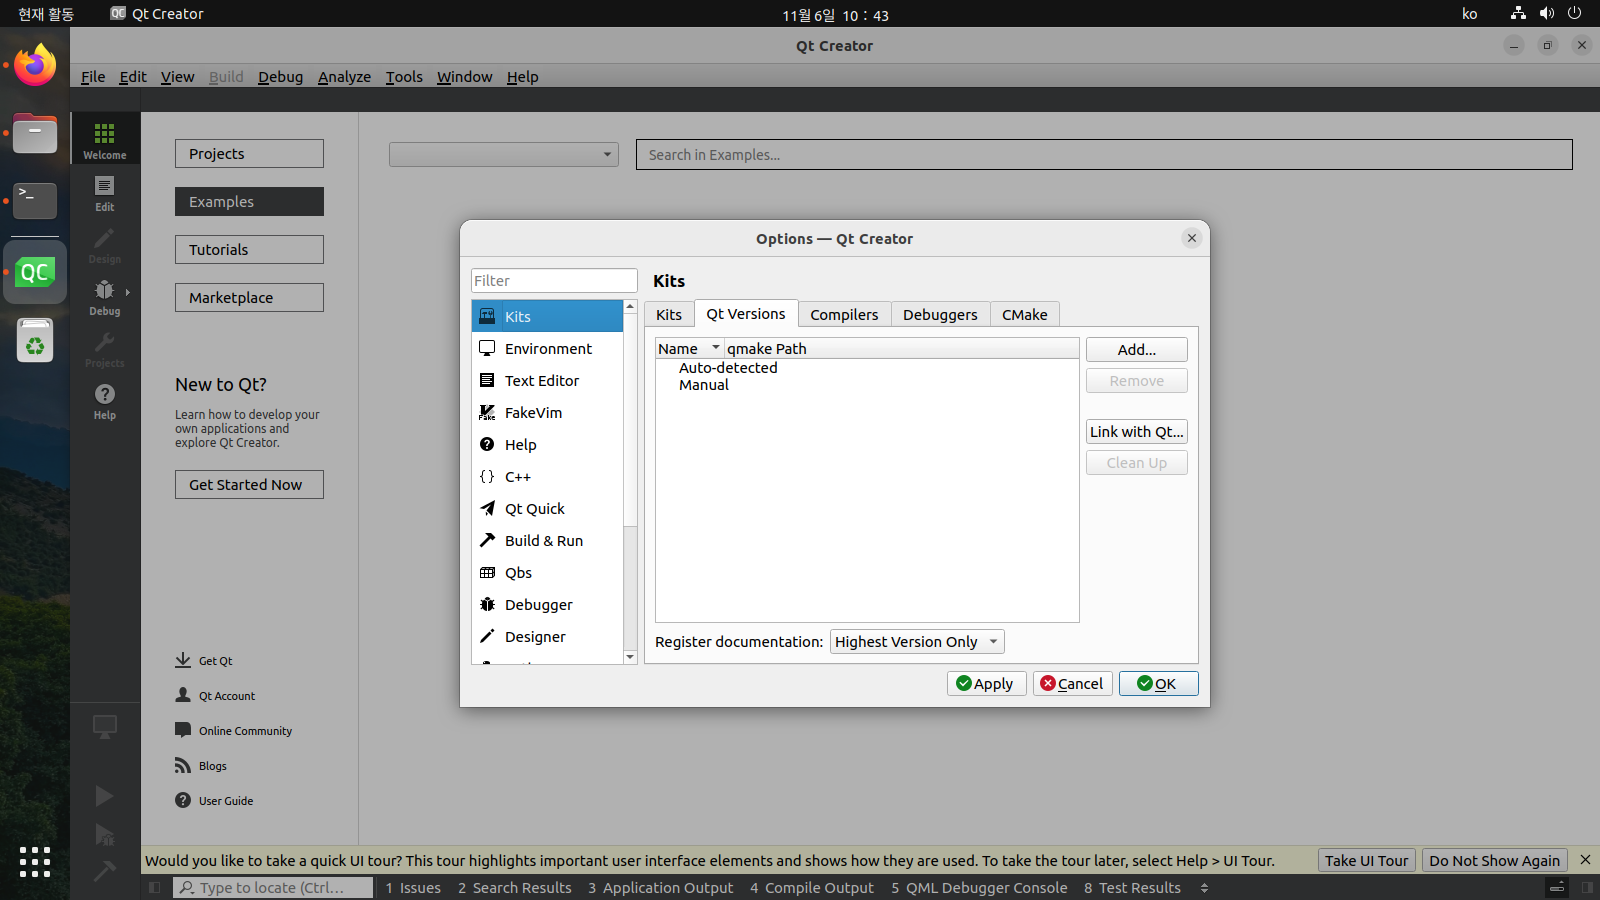1600x900 pixels.
Task: Show applications grid in dock
Action: click(35, 862)
